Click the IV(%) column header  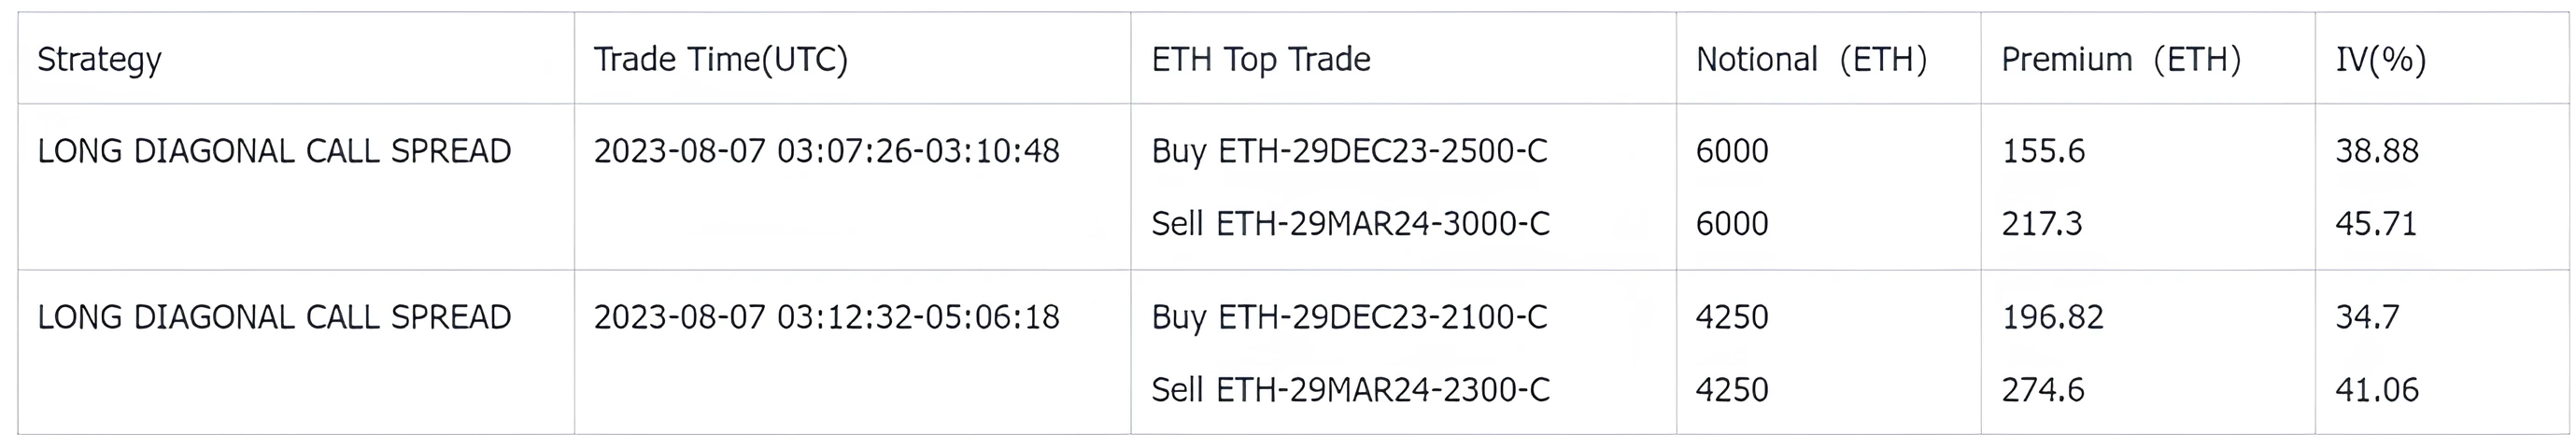pyautogui.click(x=2380, y=60)
